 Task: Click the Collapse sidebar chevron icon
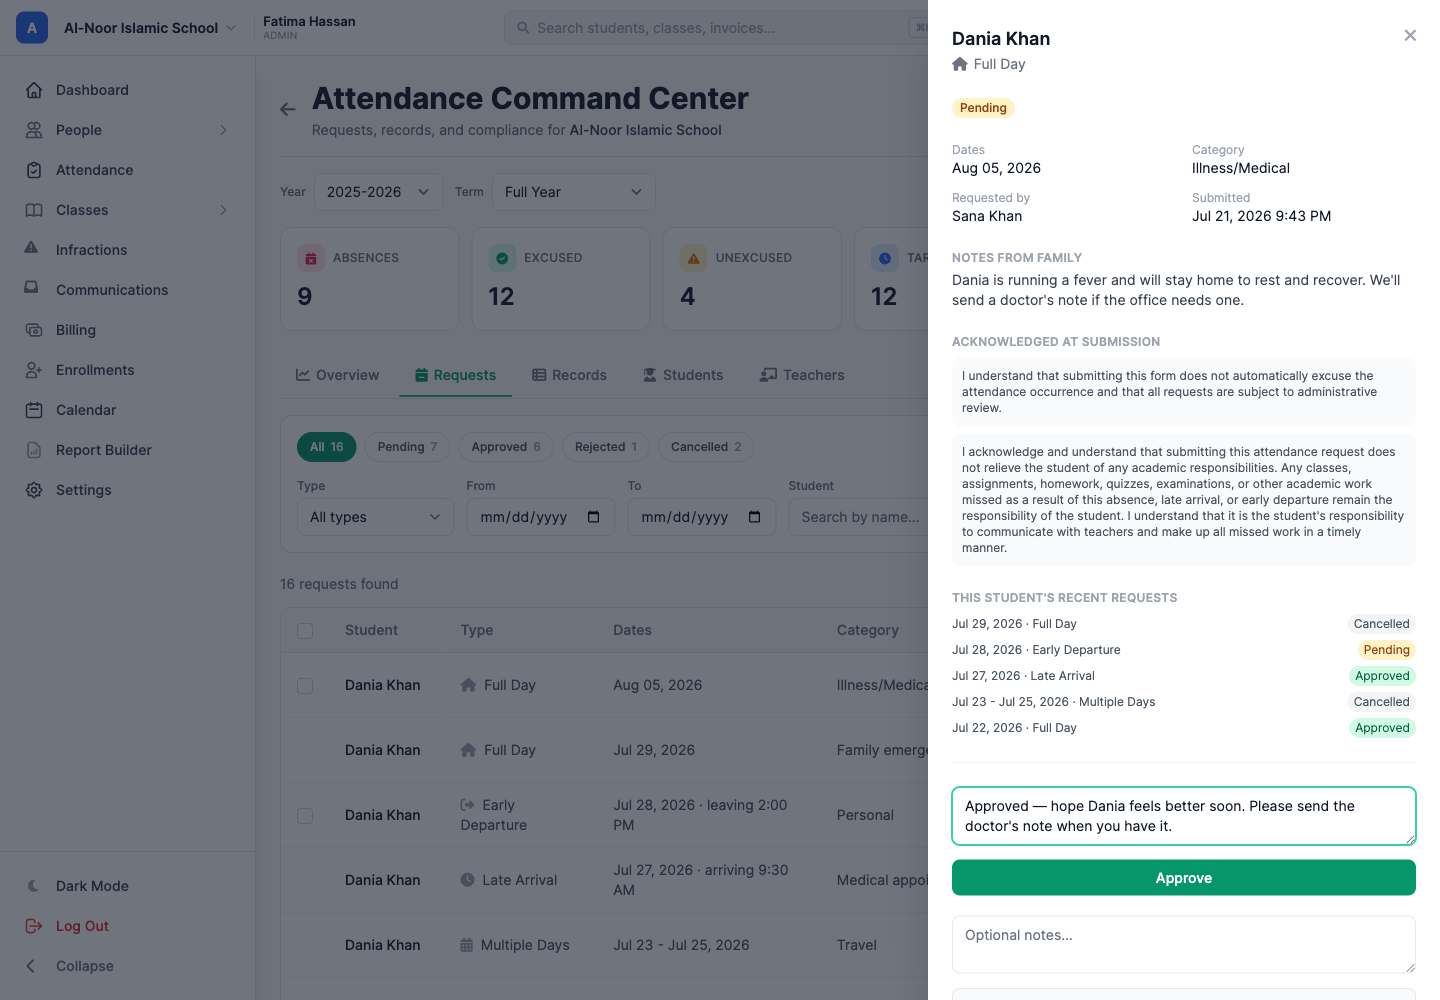click(x=31, y=966)
